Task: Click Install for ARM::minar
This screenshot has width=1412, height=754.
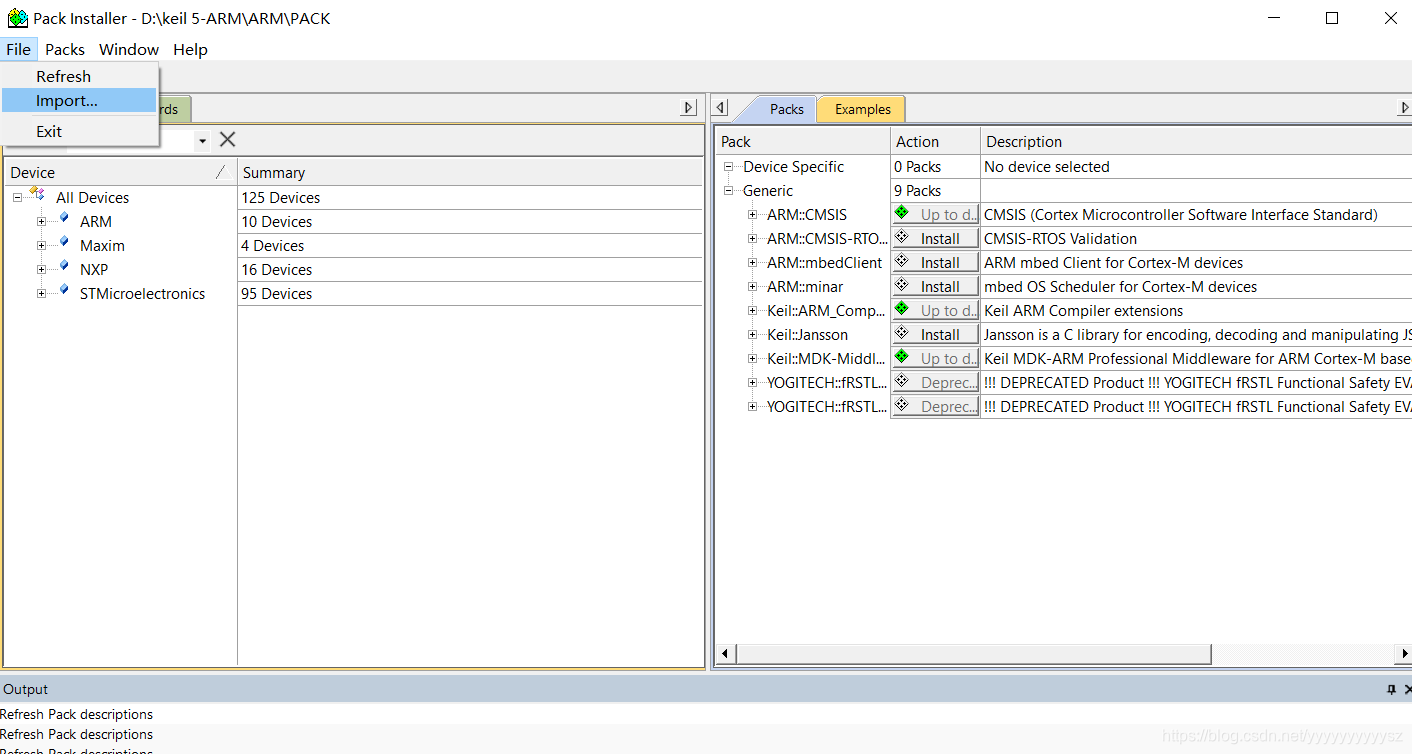Action: (x=935, y=286)
